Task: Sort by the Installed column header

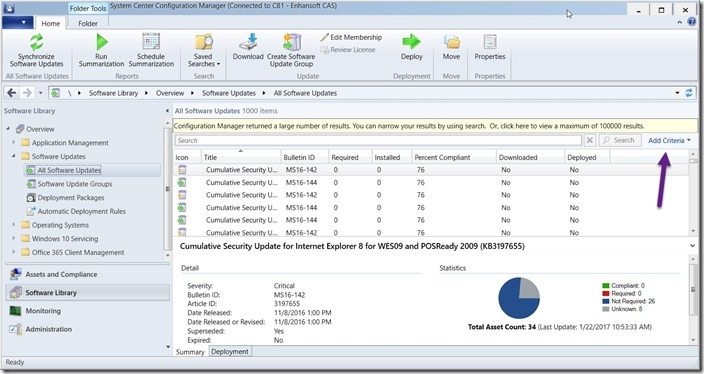Action: 392,157
